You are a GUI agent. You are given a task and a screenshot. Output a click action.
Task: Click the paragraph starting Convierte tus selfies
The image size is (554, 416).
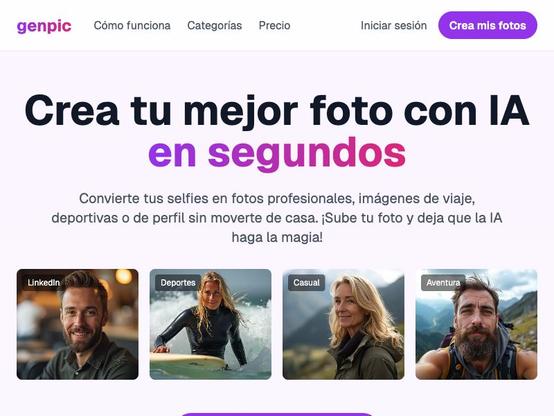[277, 218]
